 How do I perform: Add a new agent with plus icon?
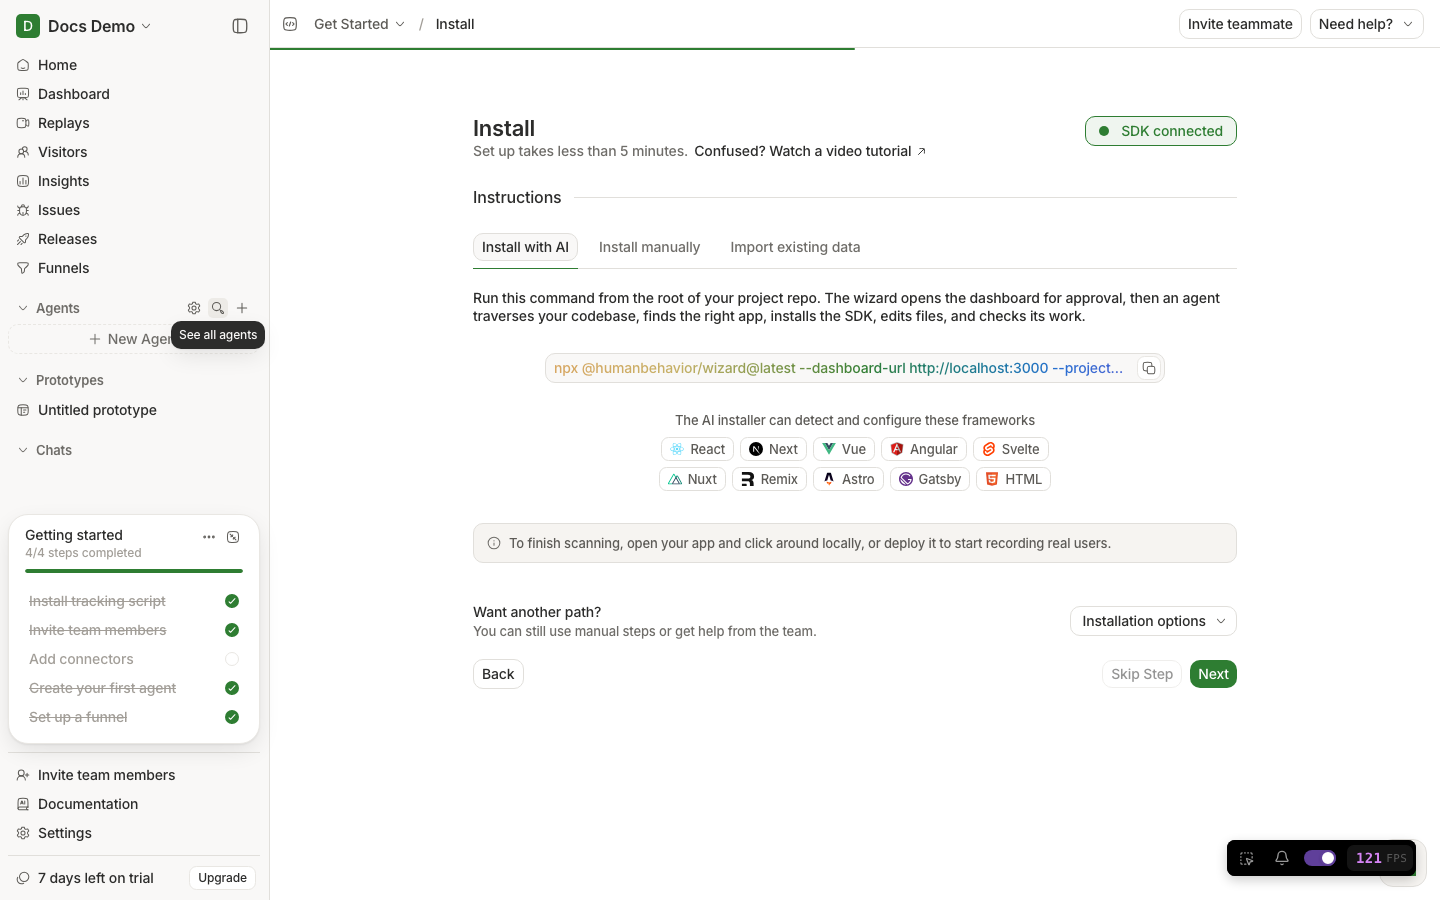point(242,308)
